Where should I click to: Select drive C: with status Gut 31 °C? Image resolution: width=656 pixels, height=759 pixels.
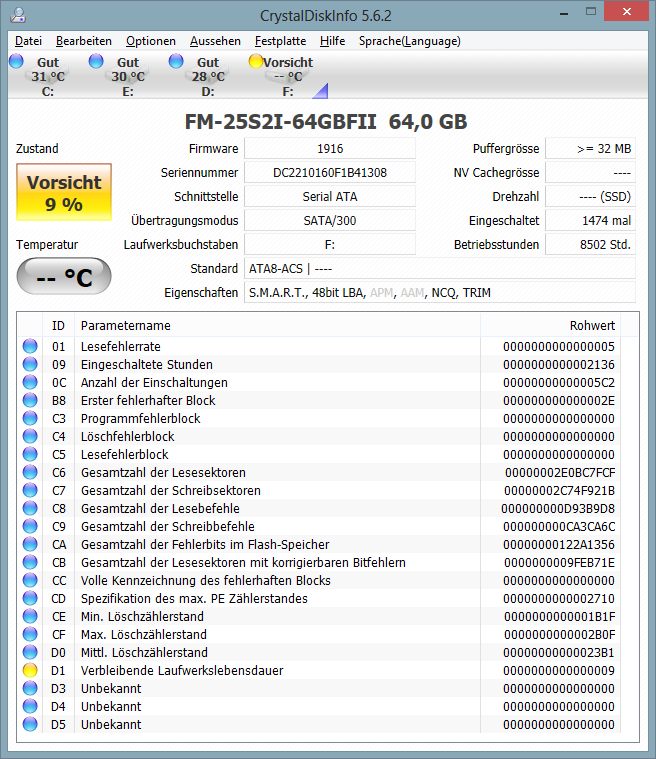(47, 76)
